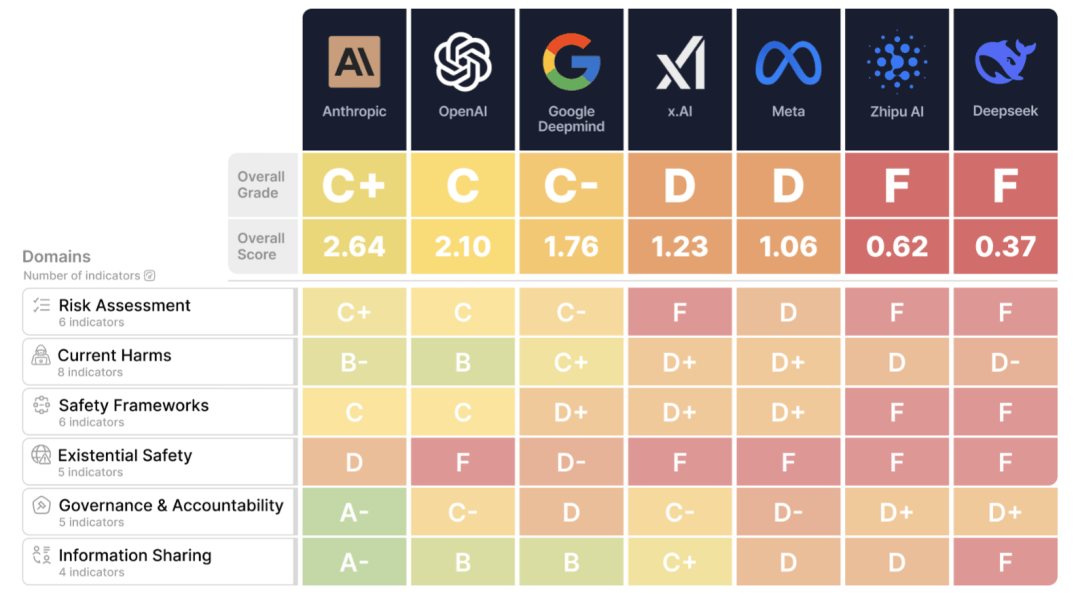Click the Overall Score row label
The height and width of the screenshot is (596, 1080).
261,246
